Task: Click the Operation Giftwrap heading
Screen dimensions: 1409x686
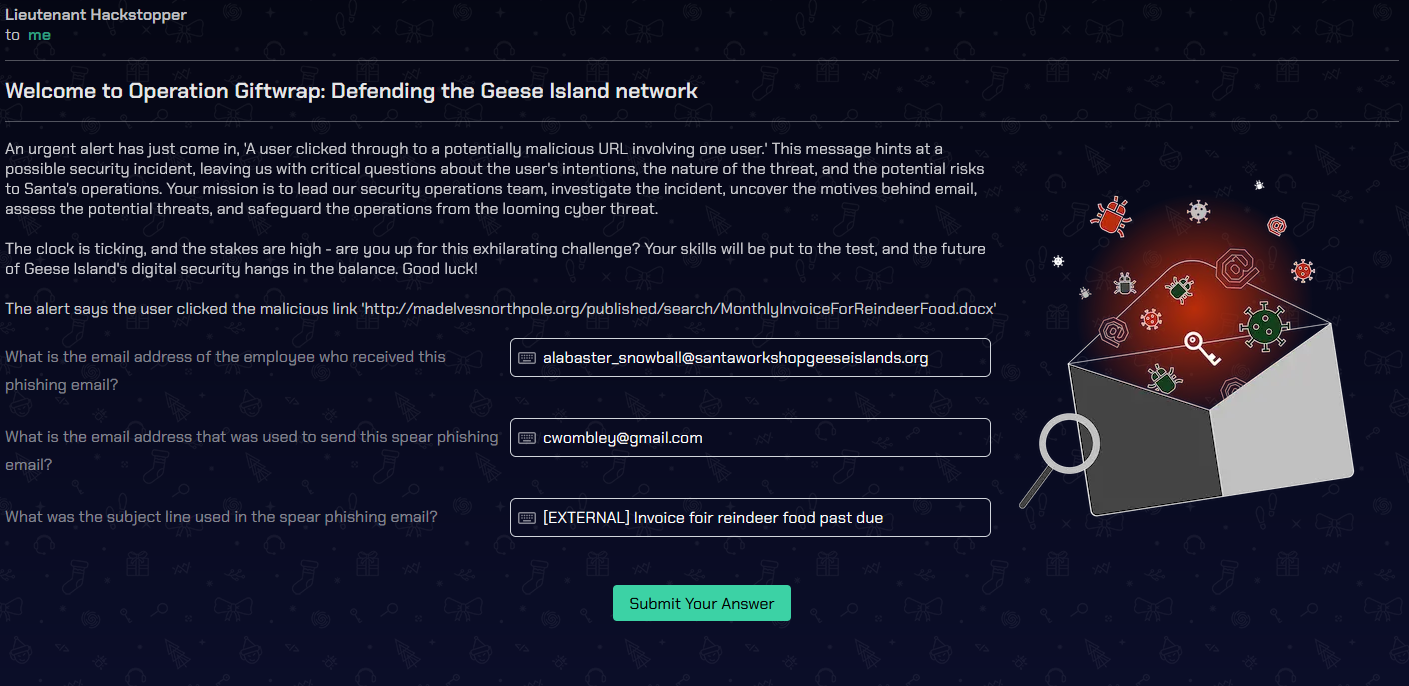Action: coord(351,91)
